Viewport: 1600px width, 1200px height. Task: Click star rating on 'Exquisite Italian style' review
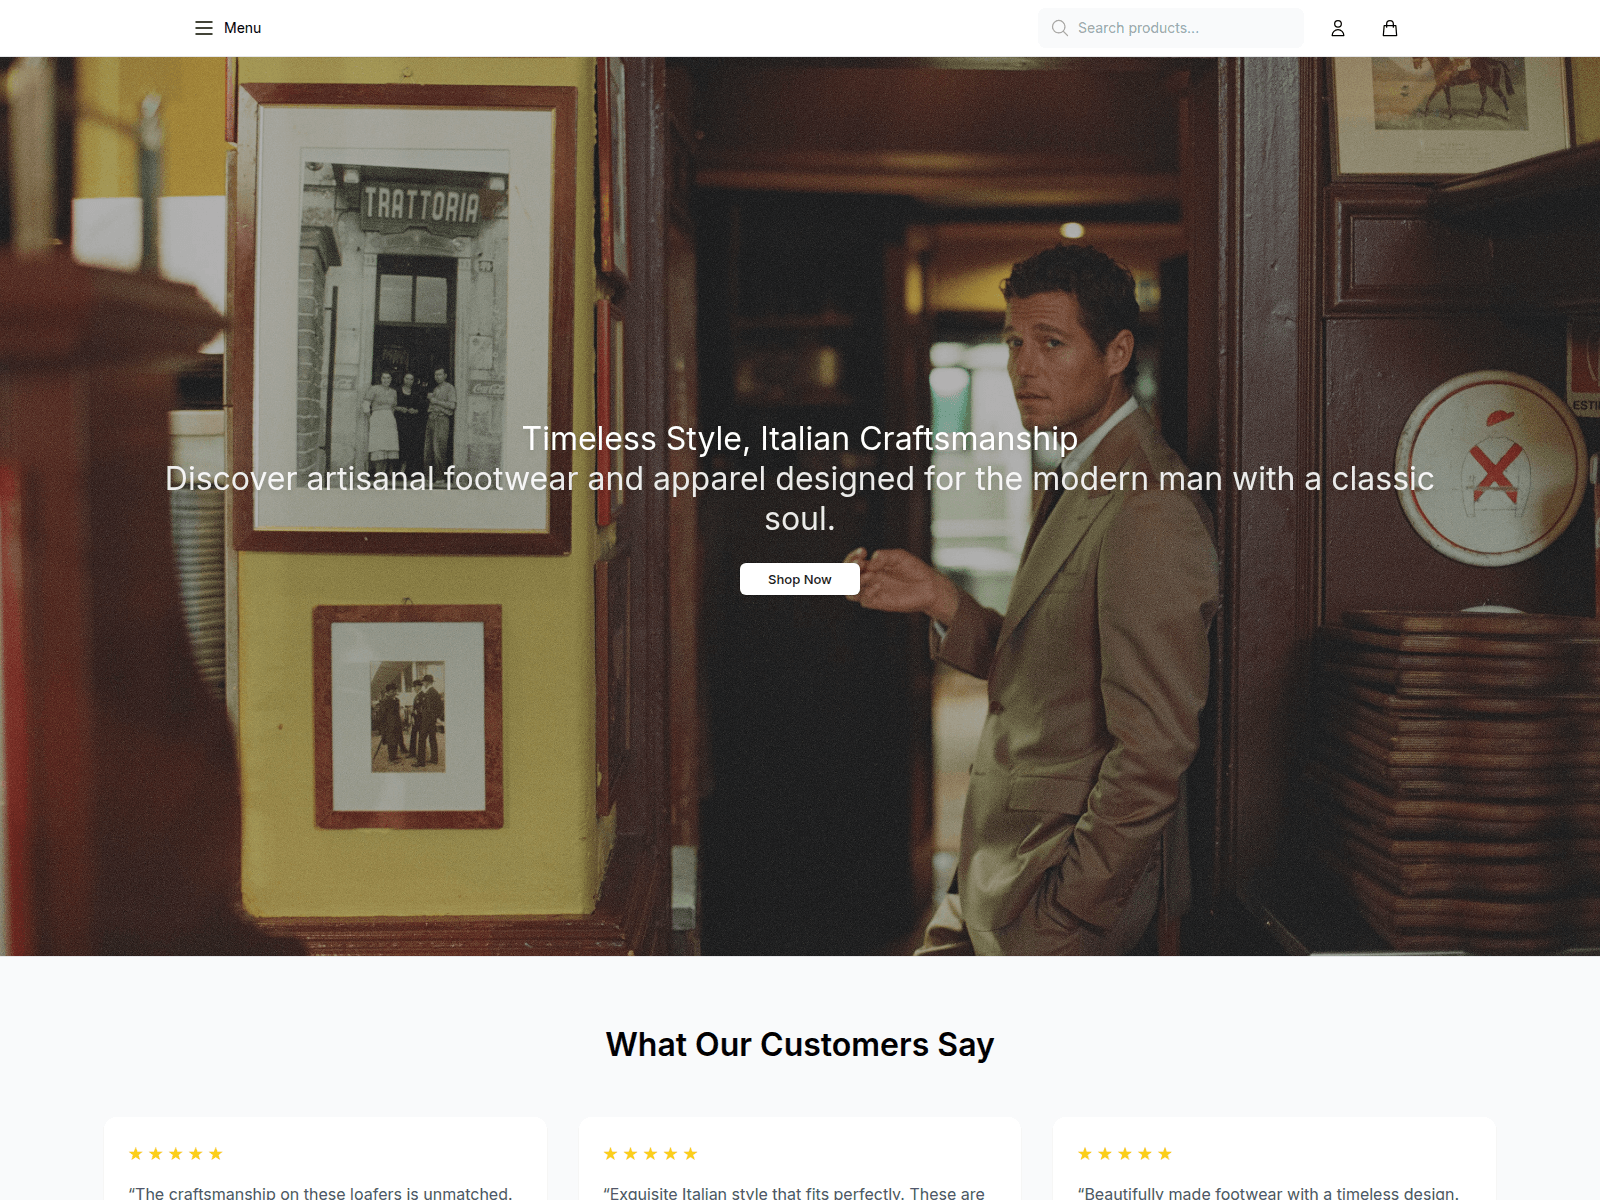pos(650,1154)
